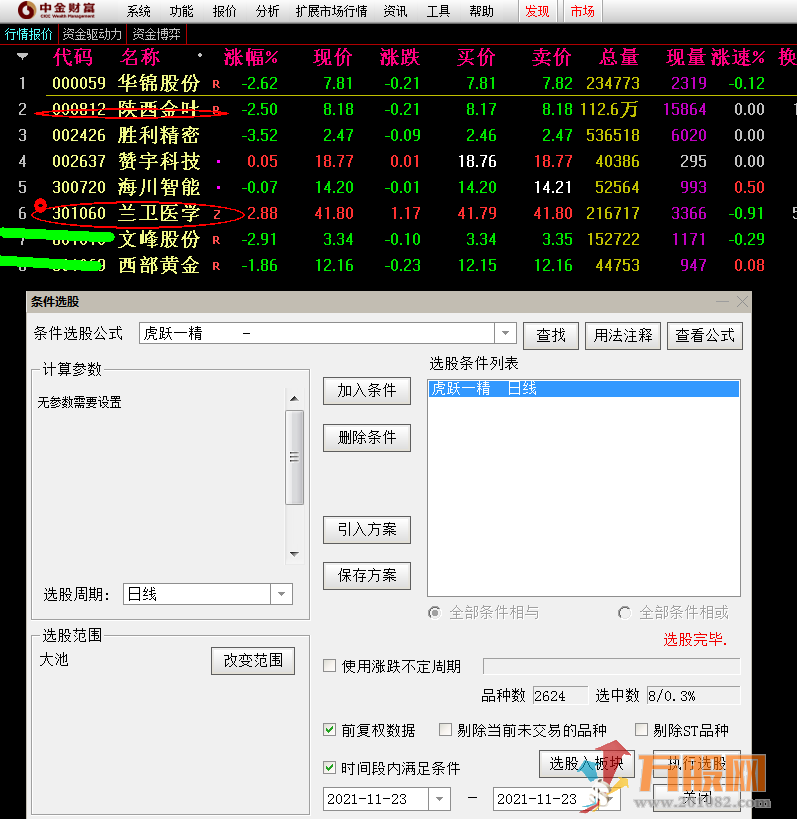The image size is (797, 819).
Task: Click the 改变范围 button
Action: coord(253,661)
